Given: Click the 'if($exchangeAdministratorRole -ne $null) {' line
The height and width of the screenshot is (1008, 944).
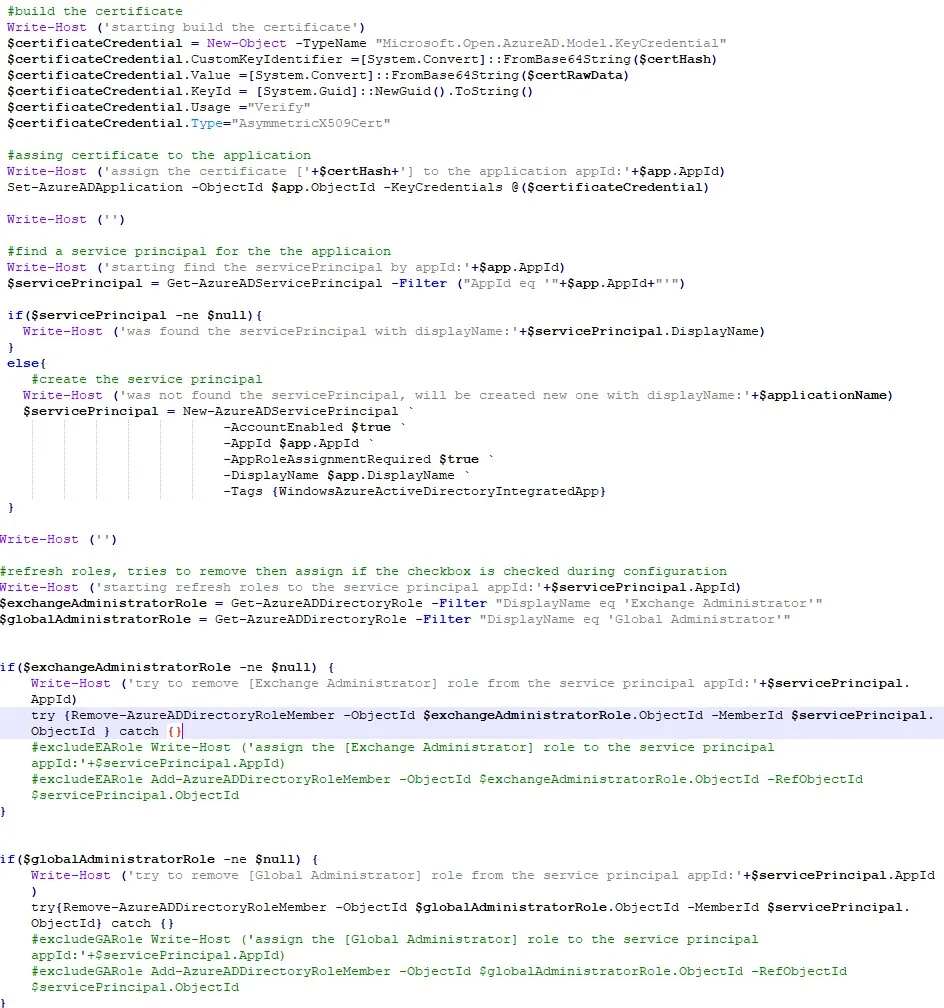Looking at the screenshot, I should click(167, 667).
